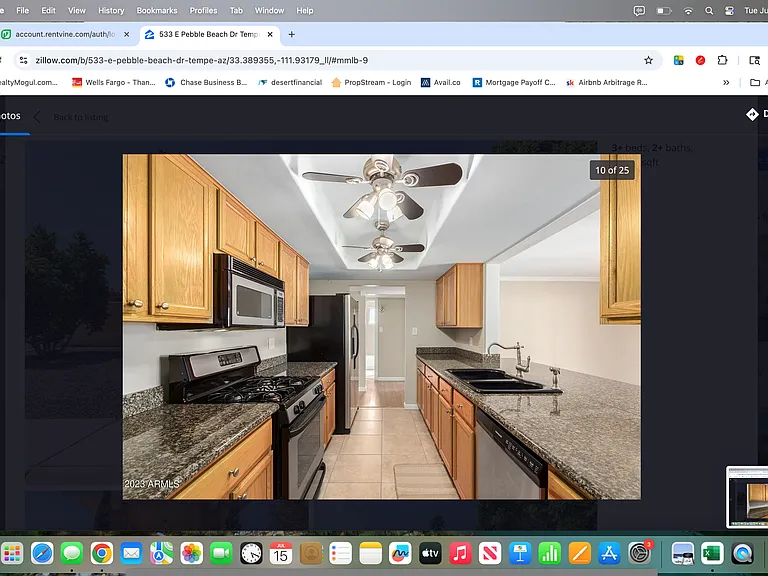Close the 533 E Pebble Beach Dr tab
This screenshot has width=768, height=576.
click(x=270, y=34)
